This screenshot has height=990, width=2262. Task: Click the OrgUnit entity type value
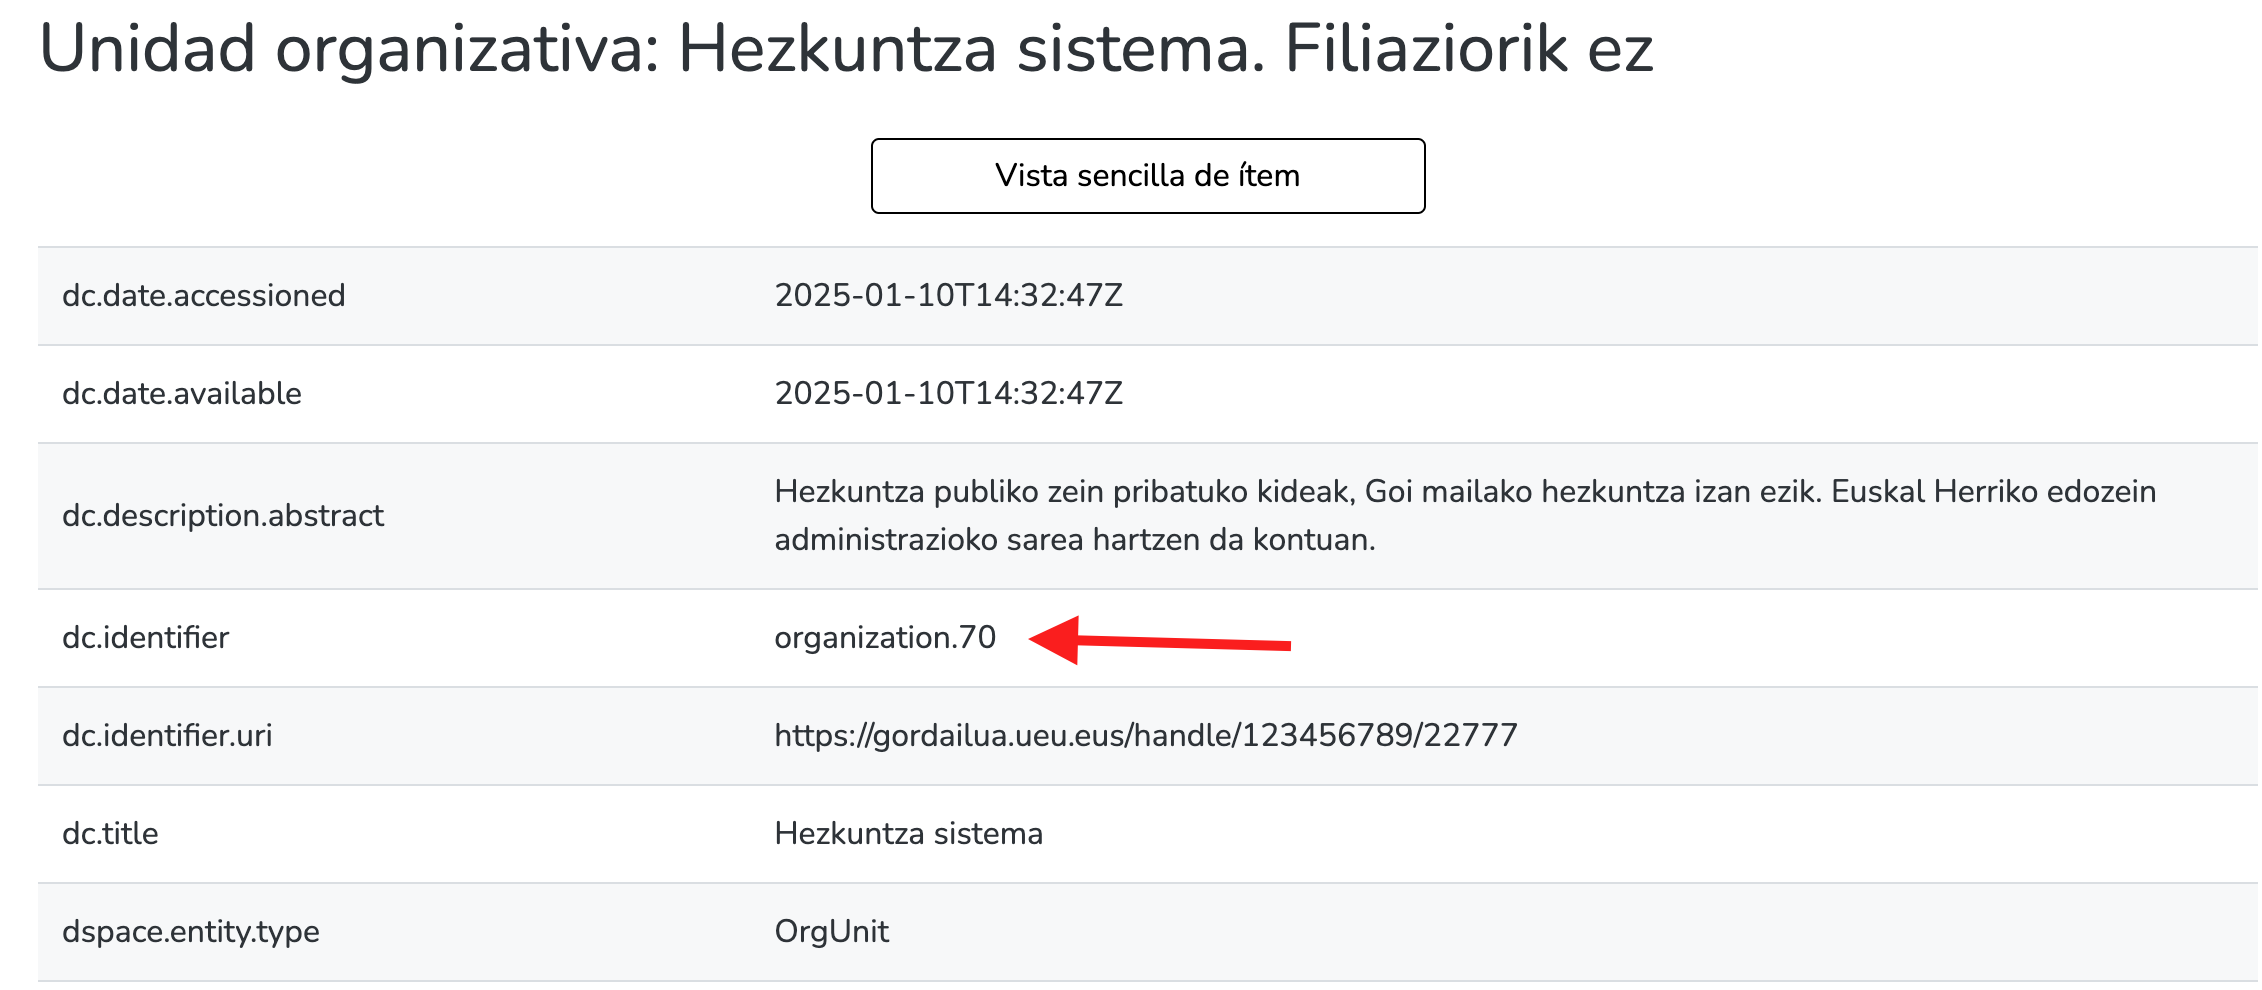(x=831, y=932)
